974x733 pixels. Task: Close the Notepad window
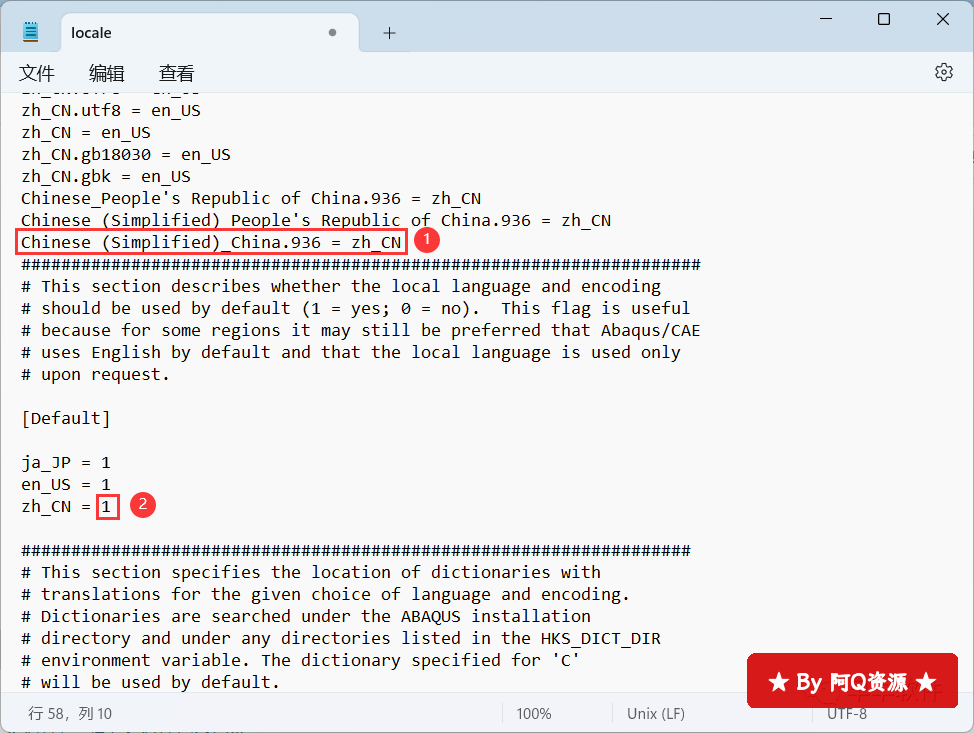tap(943, 19)
